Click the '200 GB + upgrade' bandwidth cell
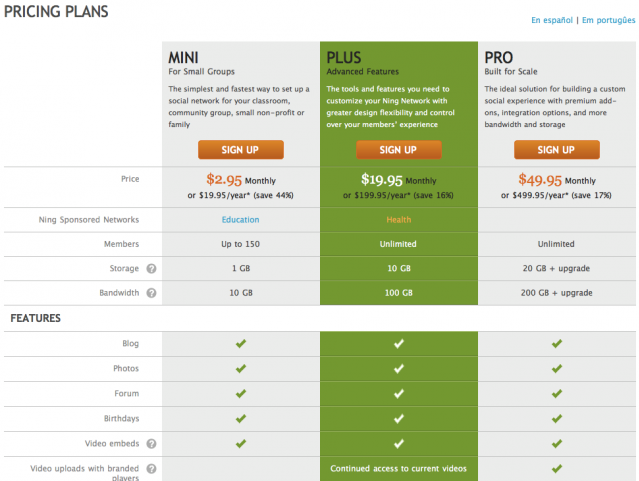 point(556,293)
